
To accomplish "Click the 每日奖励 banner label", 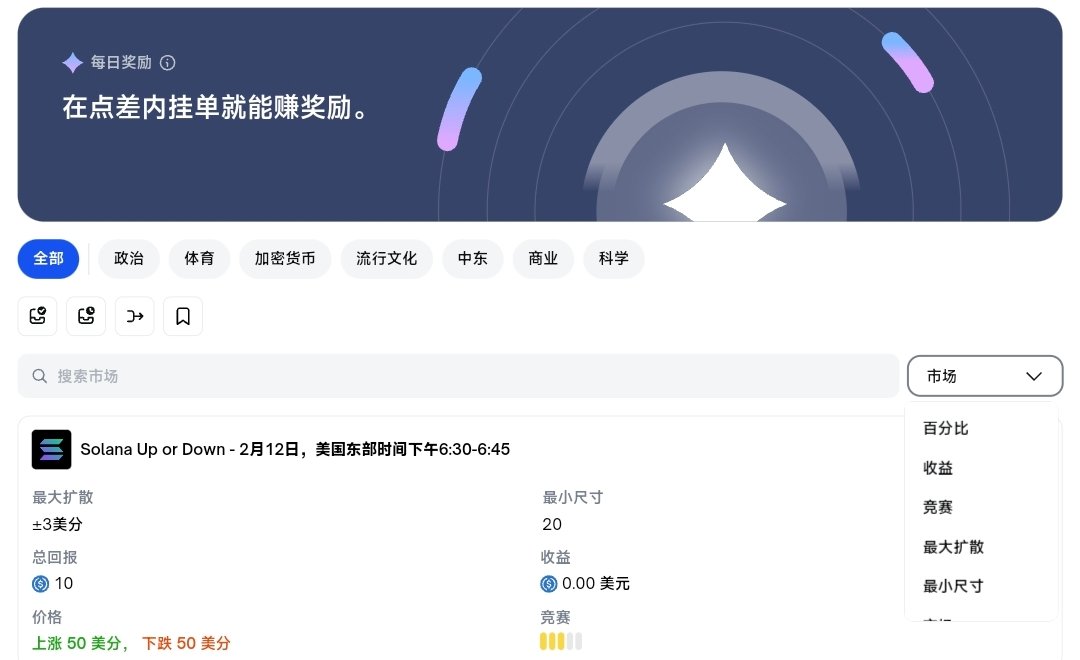I will click(121, 63).
